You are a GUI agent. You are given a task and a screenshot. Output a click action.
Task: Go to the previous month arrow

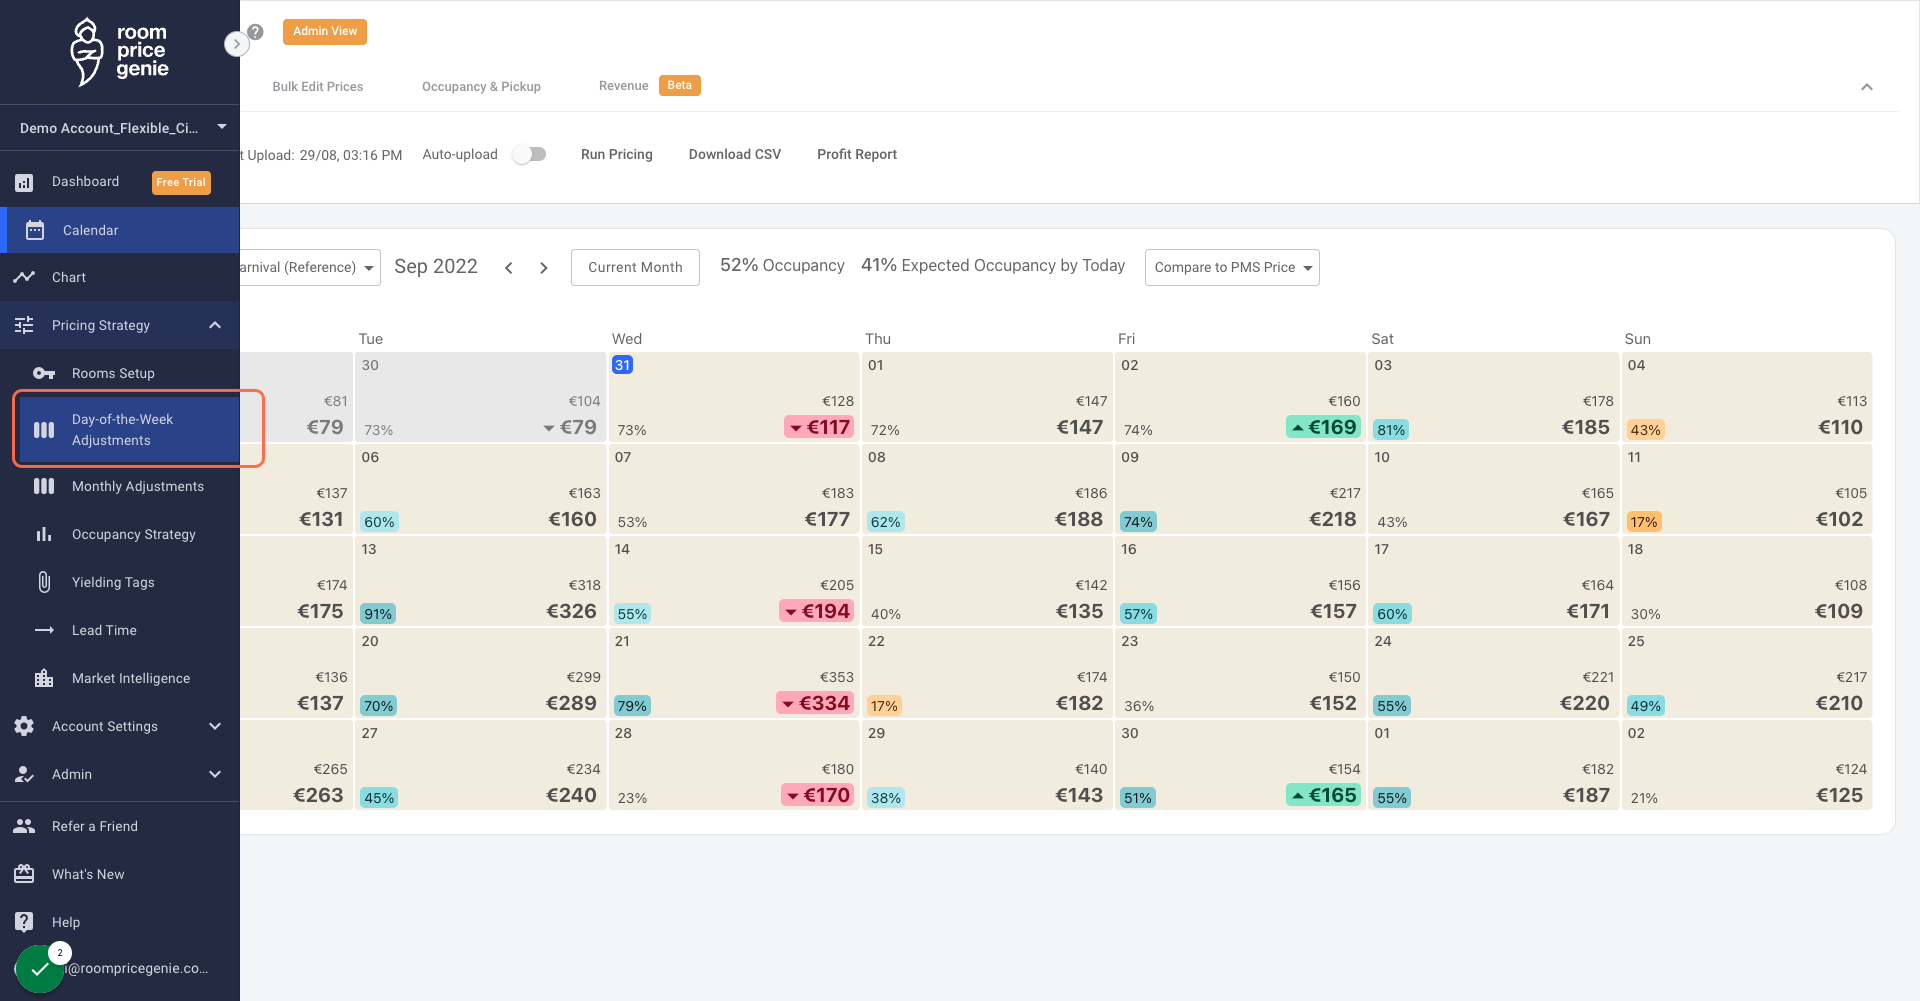pyautogui.click(x=509, y=268)
